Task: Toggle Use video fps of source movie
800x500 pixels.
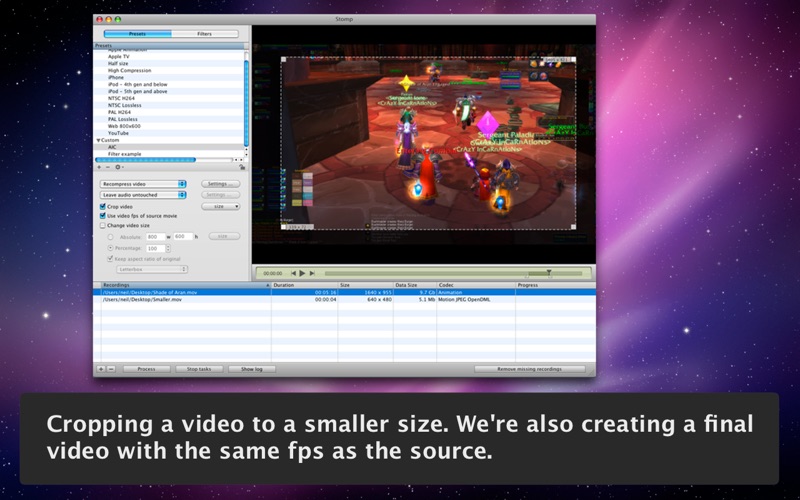Action: point(103,216)
